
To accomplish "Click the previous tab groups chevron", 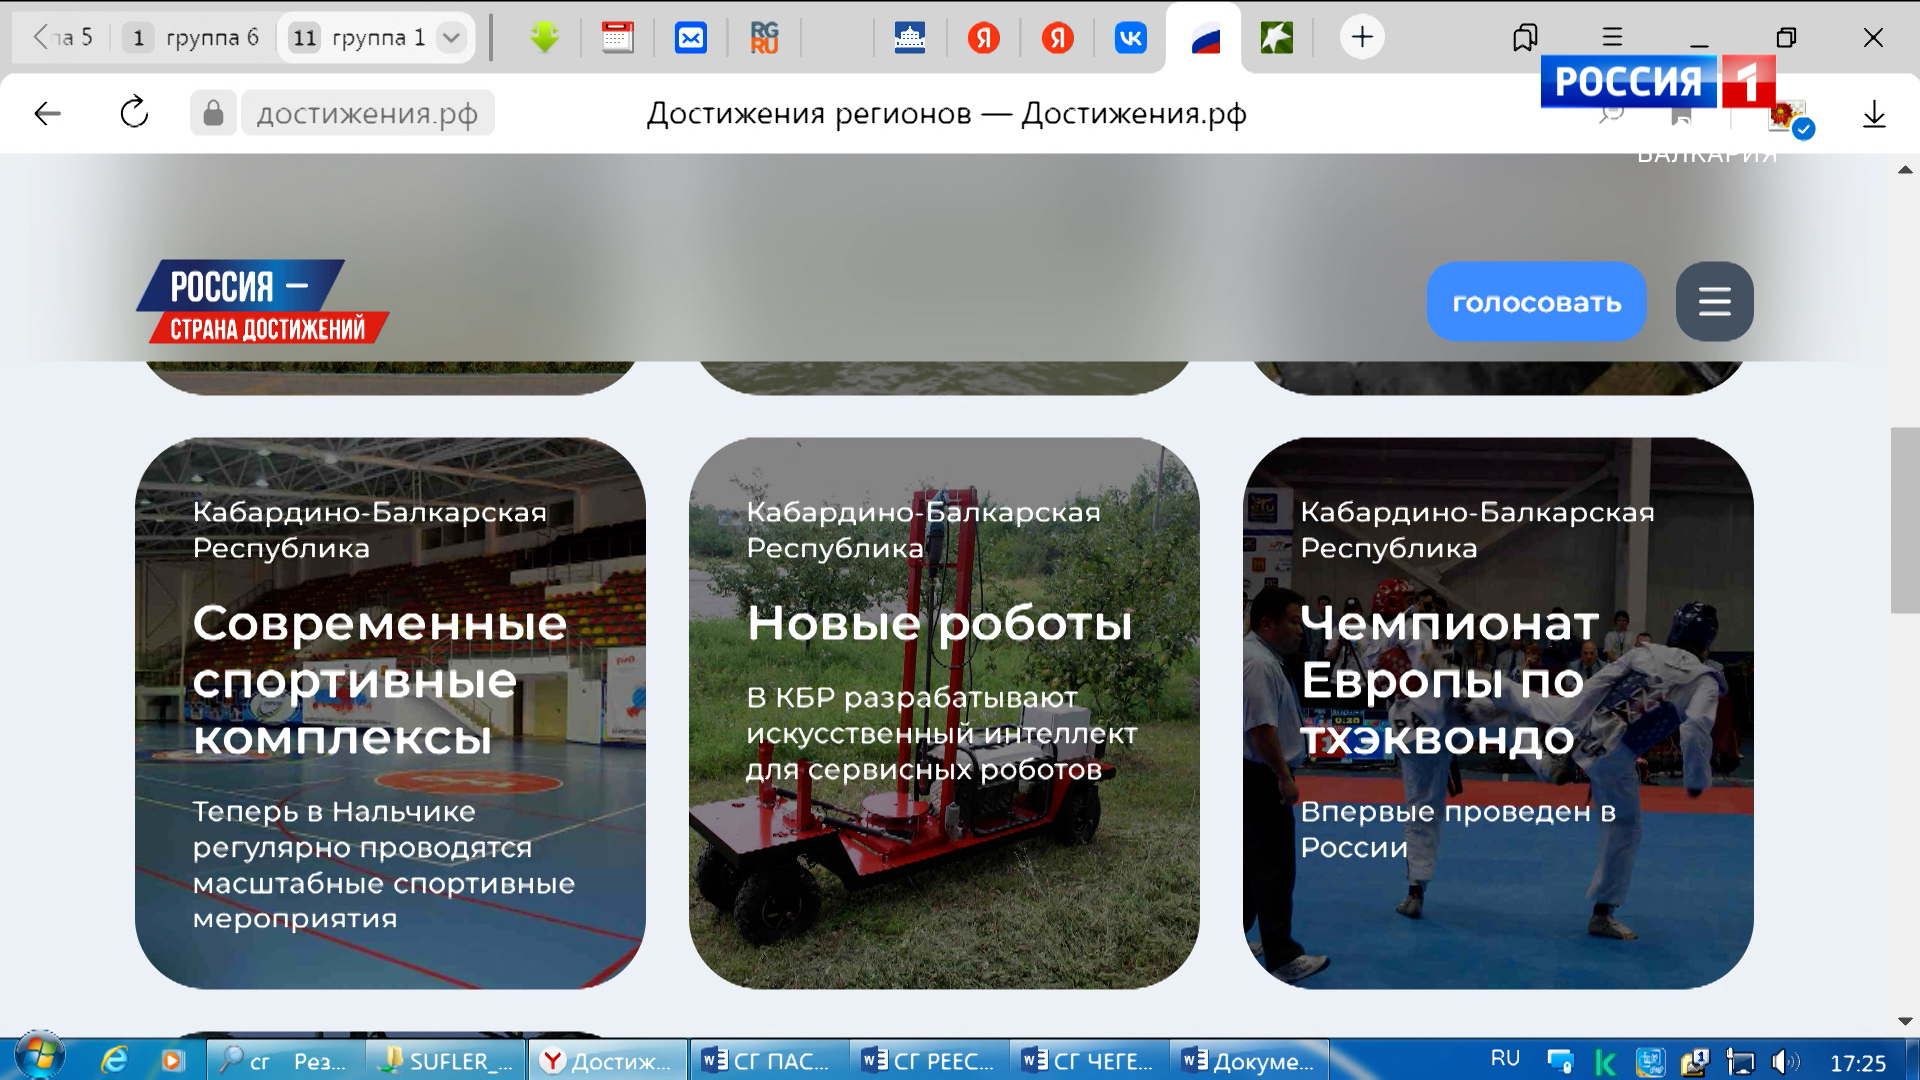I will [40, 37].
